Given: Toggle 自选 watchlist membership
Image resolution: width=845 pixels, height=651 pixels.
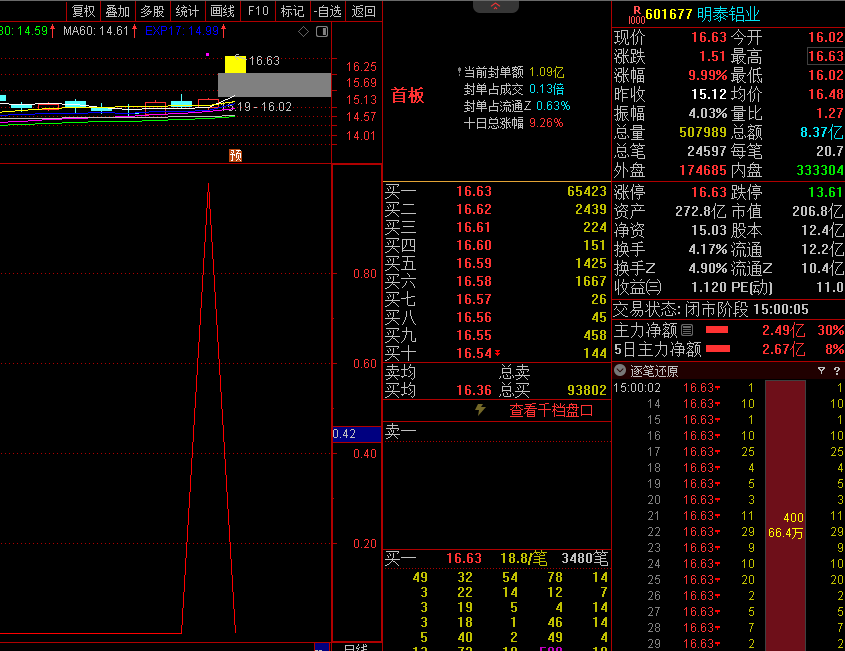Looking at the screenshot, I should tap(326, 11).
